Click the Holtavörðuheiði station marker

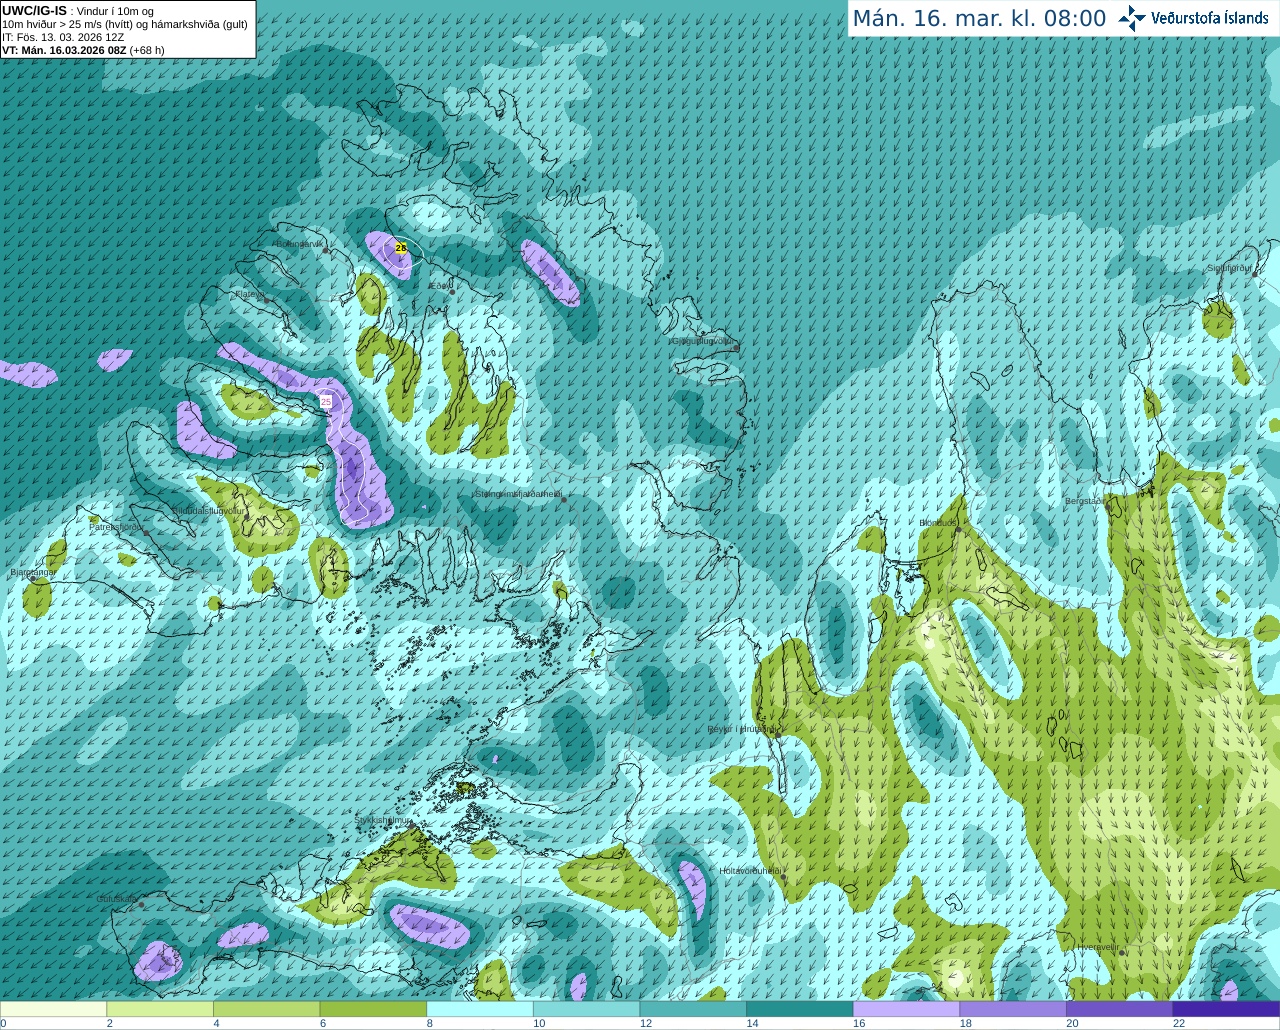(783, 877)
